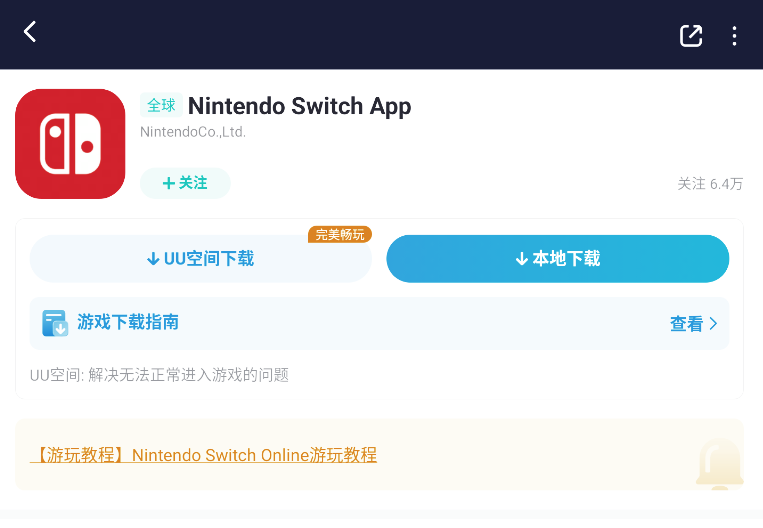Select the Nintendo Switch App title
The height and width of the screenshot is (528, 763).
(x=299, y=106)
